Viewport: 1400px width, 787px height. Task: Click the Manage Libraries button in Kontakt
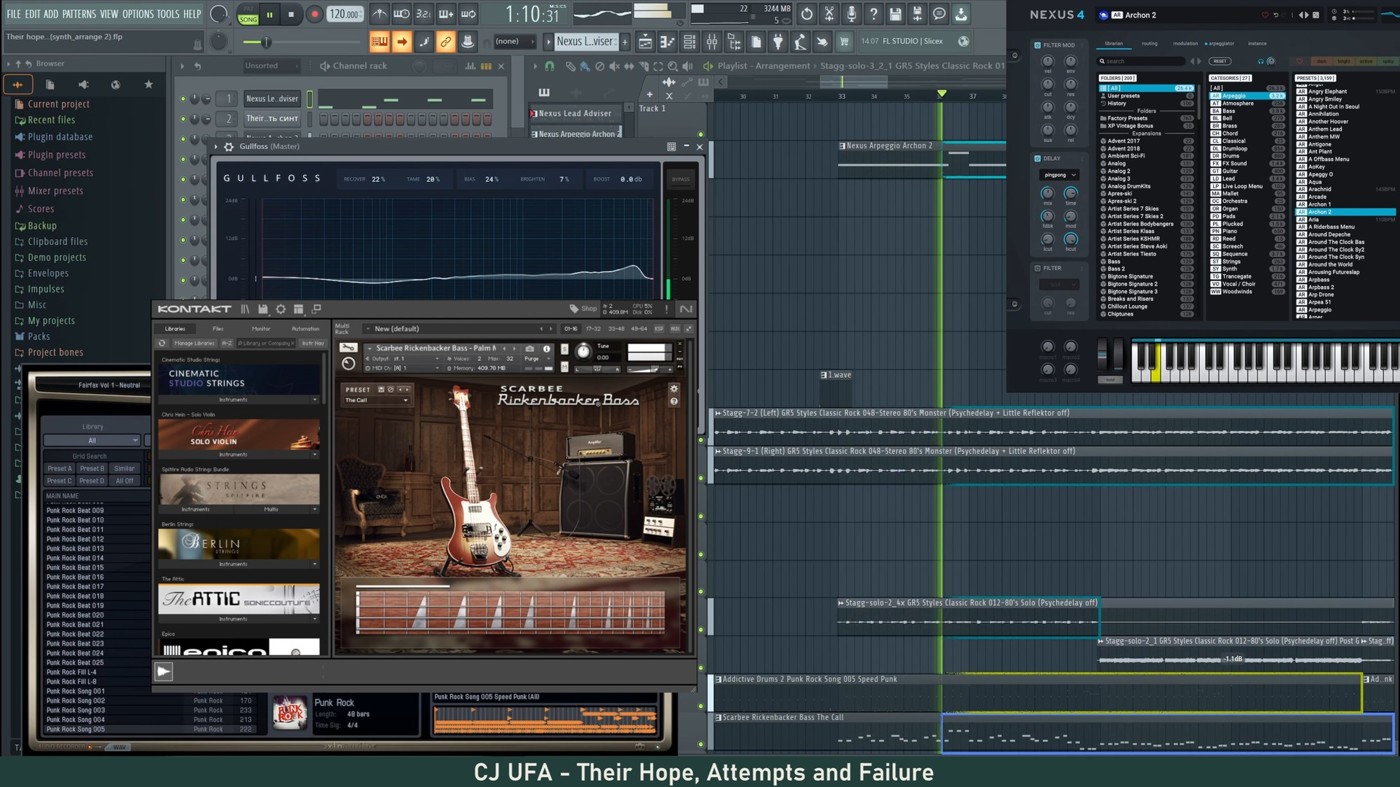194,343
